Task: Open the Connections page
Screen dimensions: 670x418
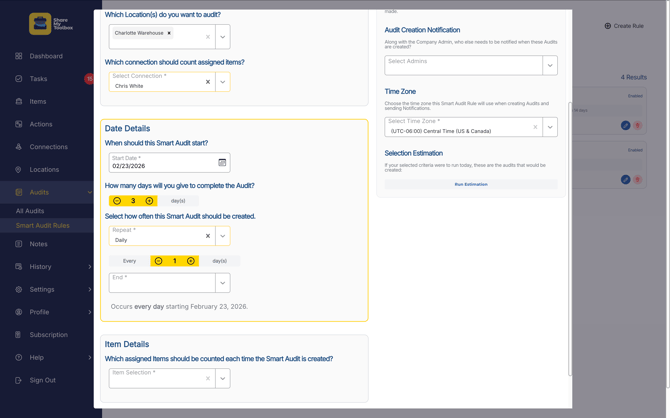Action: point(49,147)
